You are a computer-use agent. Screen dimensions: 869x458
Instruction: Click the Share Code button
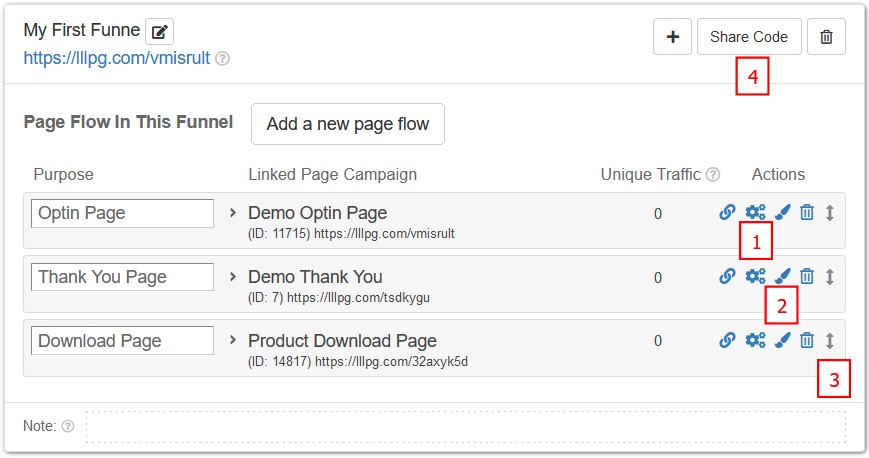click(749, 37)
